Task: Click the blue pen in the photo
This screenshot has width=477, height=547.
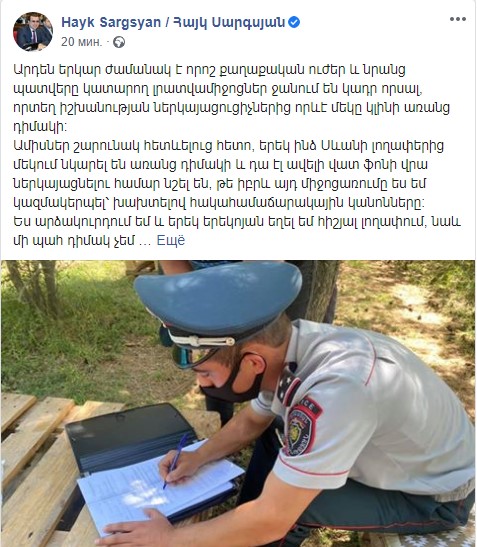Action: click(176, 460)
